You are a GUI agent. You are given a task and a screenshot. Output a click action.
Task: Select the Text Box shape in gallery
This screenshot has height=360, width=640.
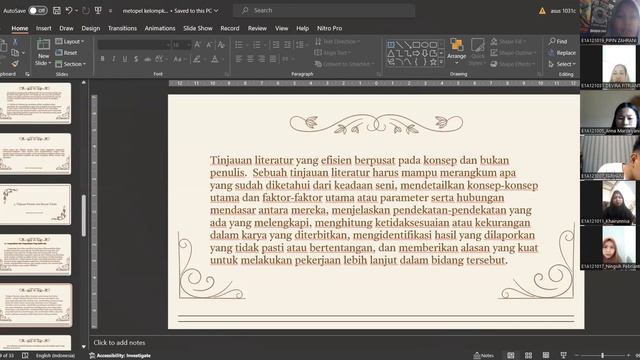[391, 44]
